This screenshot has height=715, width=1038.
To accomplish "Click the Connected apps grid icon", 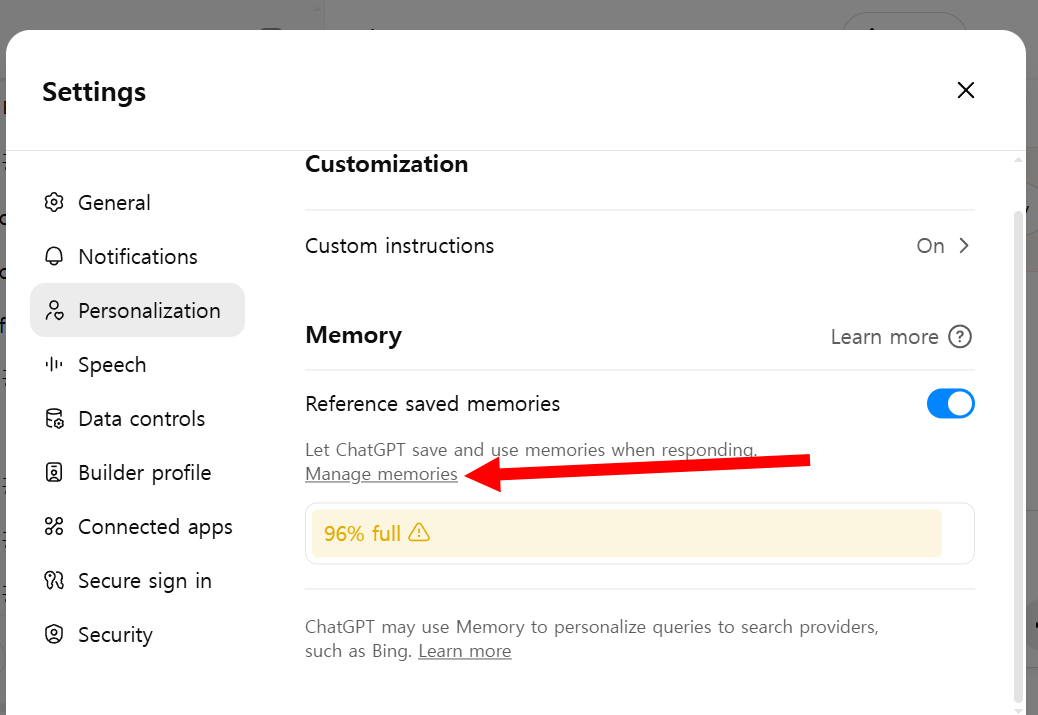I will pos(54,526).
